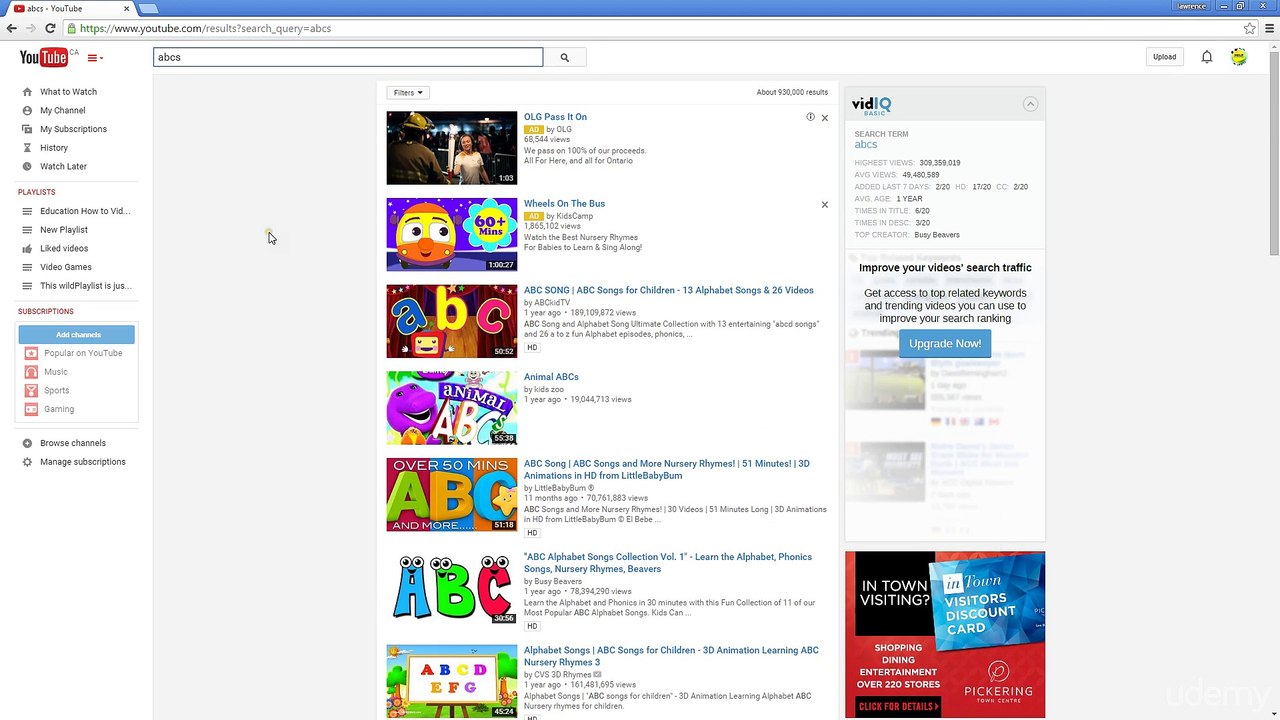Dismiss the OLG Pass It On ad
Image resolution: width=1280 pixels, height=720 pixels.
824,118
